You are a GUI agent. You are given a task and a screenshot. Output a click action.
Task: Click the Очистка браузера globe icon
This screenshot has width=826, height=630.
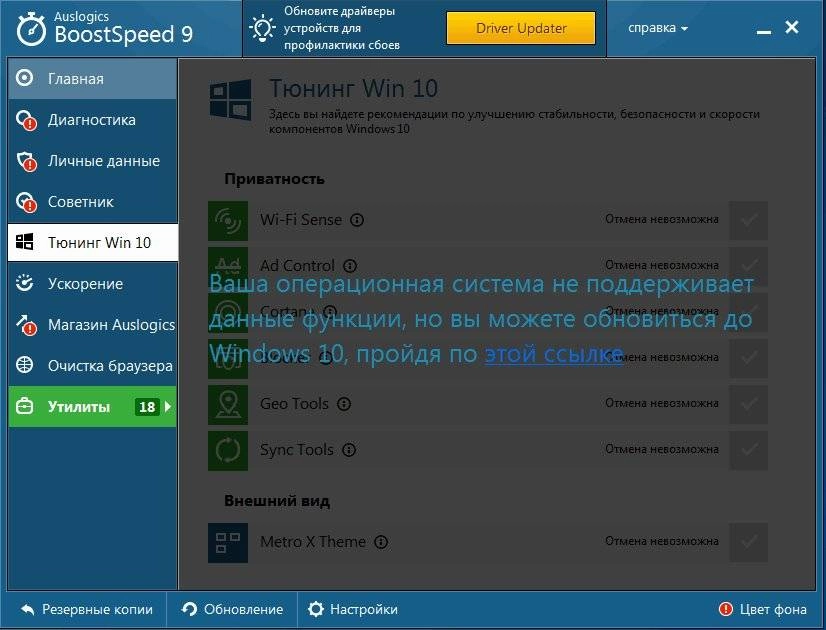[24, 365]
